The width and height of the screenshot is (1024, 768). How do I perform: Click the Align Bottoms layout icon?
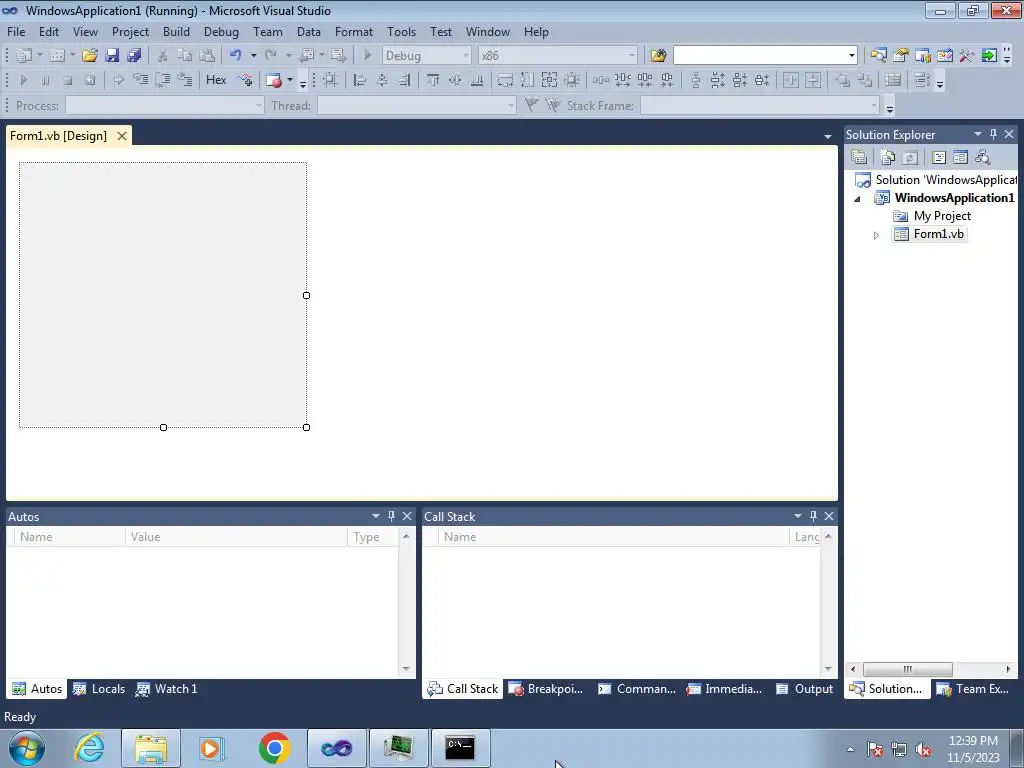tap(477, 80)
